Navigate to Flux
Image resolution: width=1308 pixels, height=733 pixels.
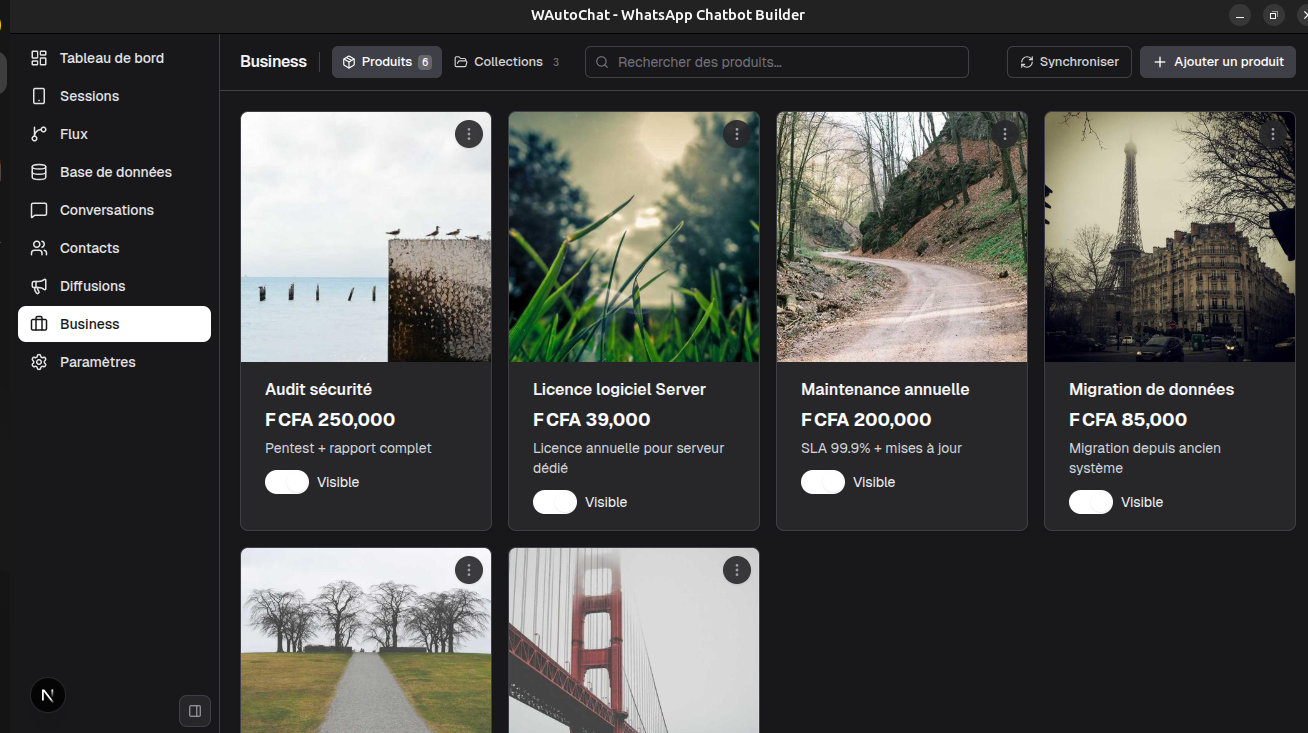114,134
